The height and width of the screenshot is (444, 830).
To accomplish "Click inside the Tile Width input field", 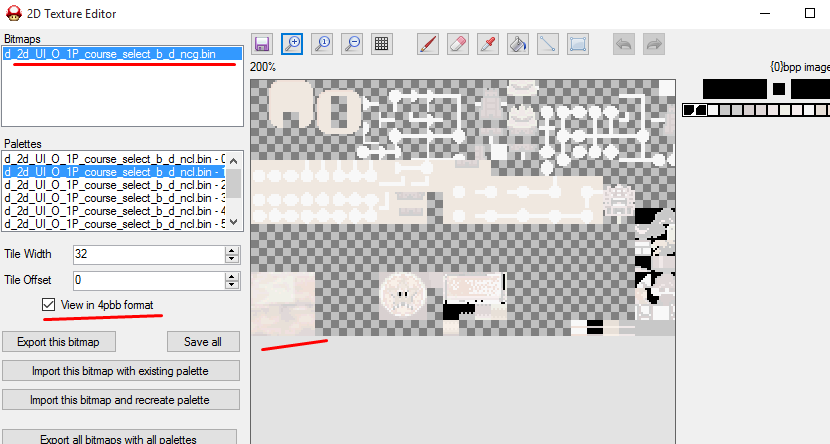I will coord(146,254).
